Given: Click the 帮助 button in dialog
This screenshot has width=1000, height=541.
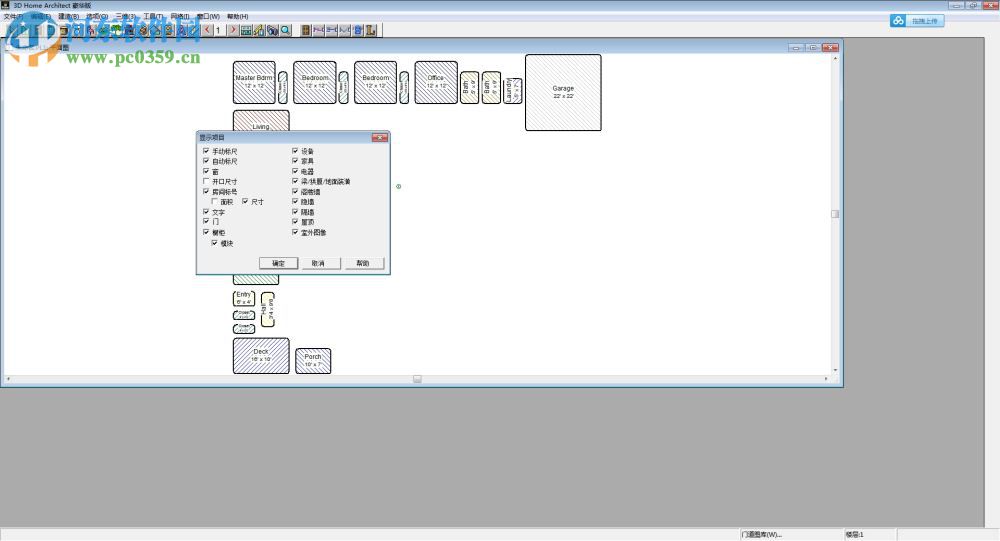Looking at the screenshot, I should click(x=363, y=263).
